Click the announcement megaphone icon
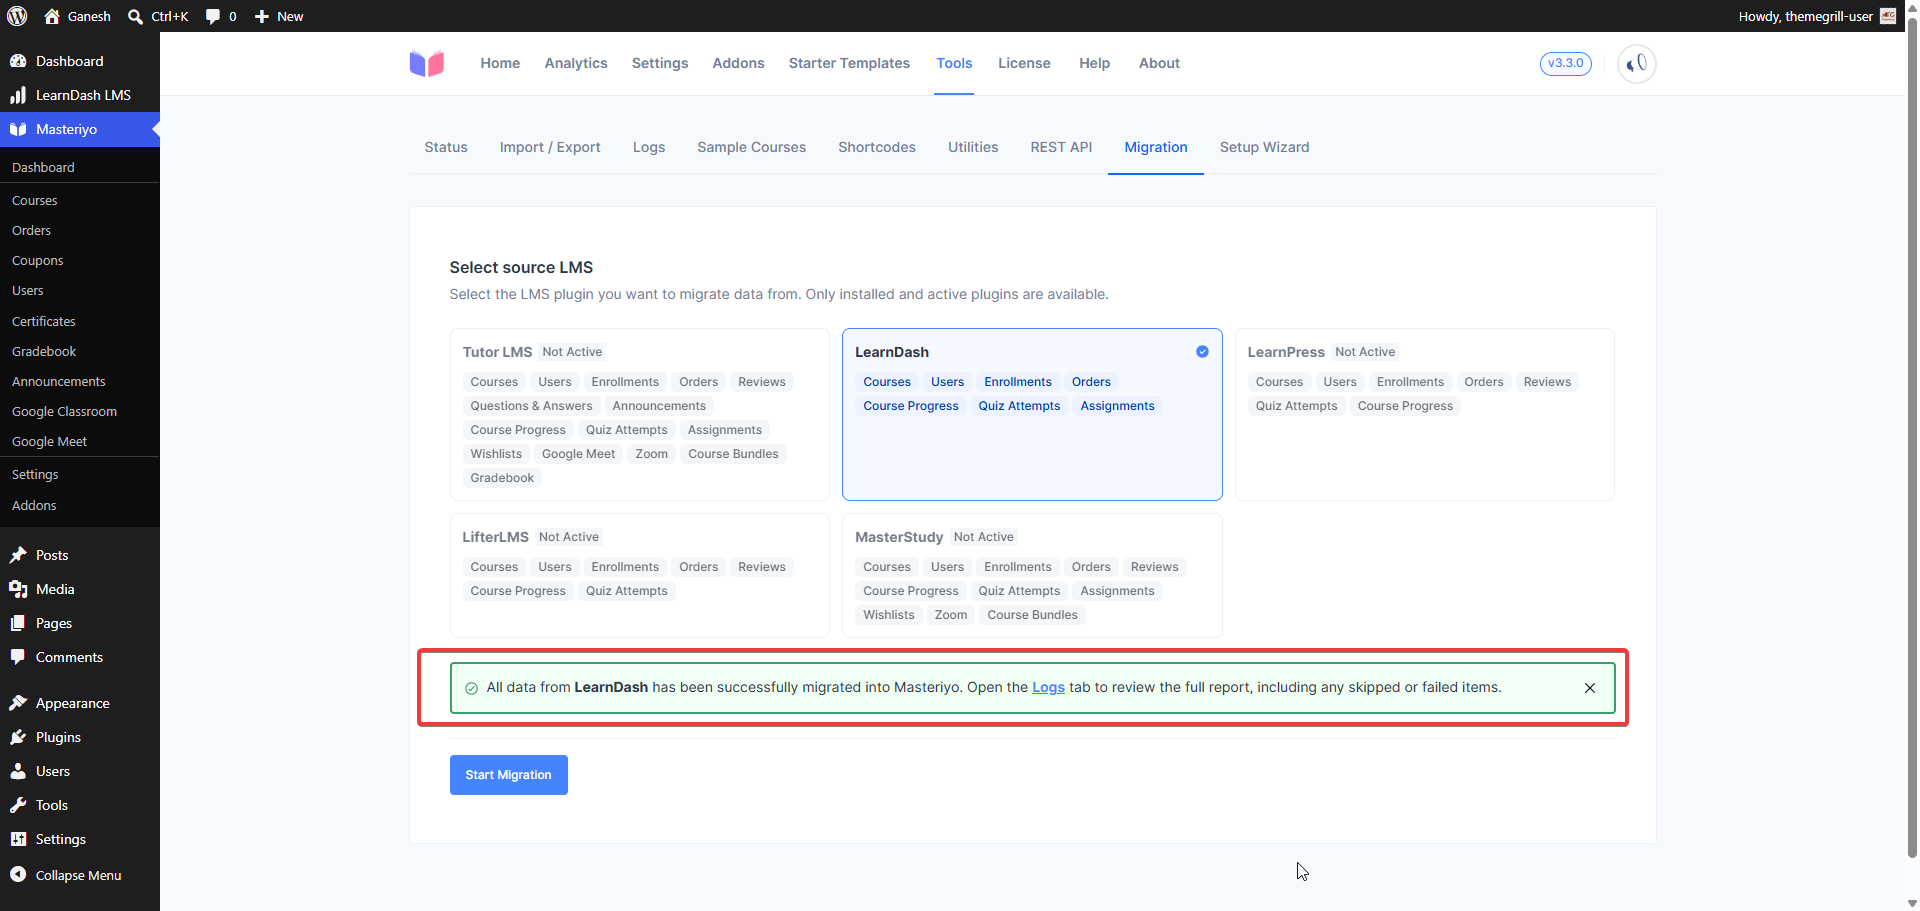 [x=1637, y=63]
